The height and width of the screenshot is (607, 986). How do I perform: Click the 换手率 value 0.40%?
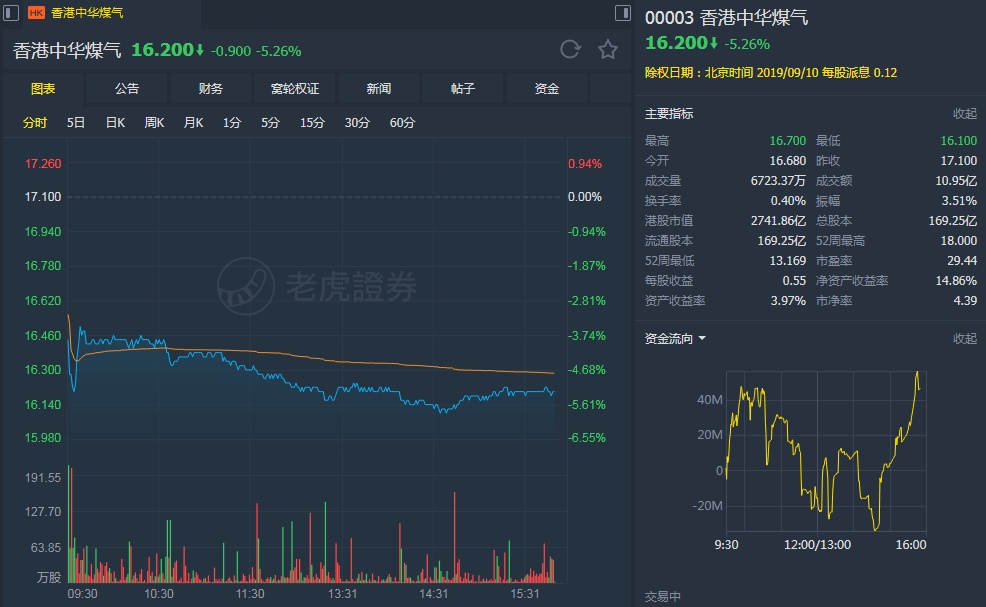pos(788,201)
